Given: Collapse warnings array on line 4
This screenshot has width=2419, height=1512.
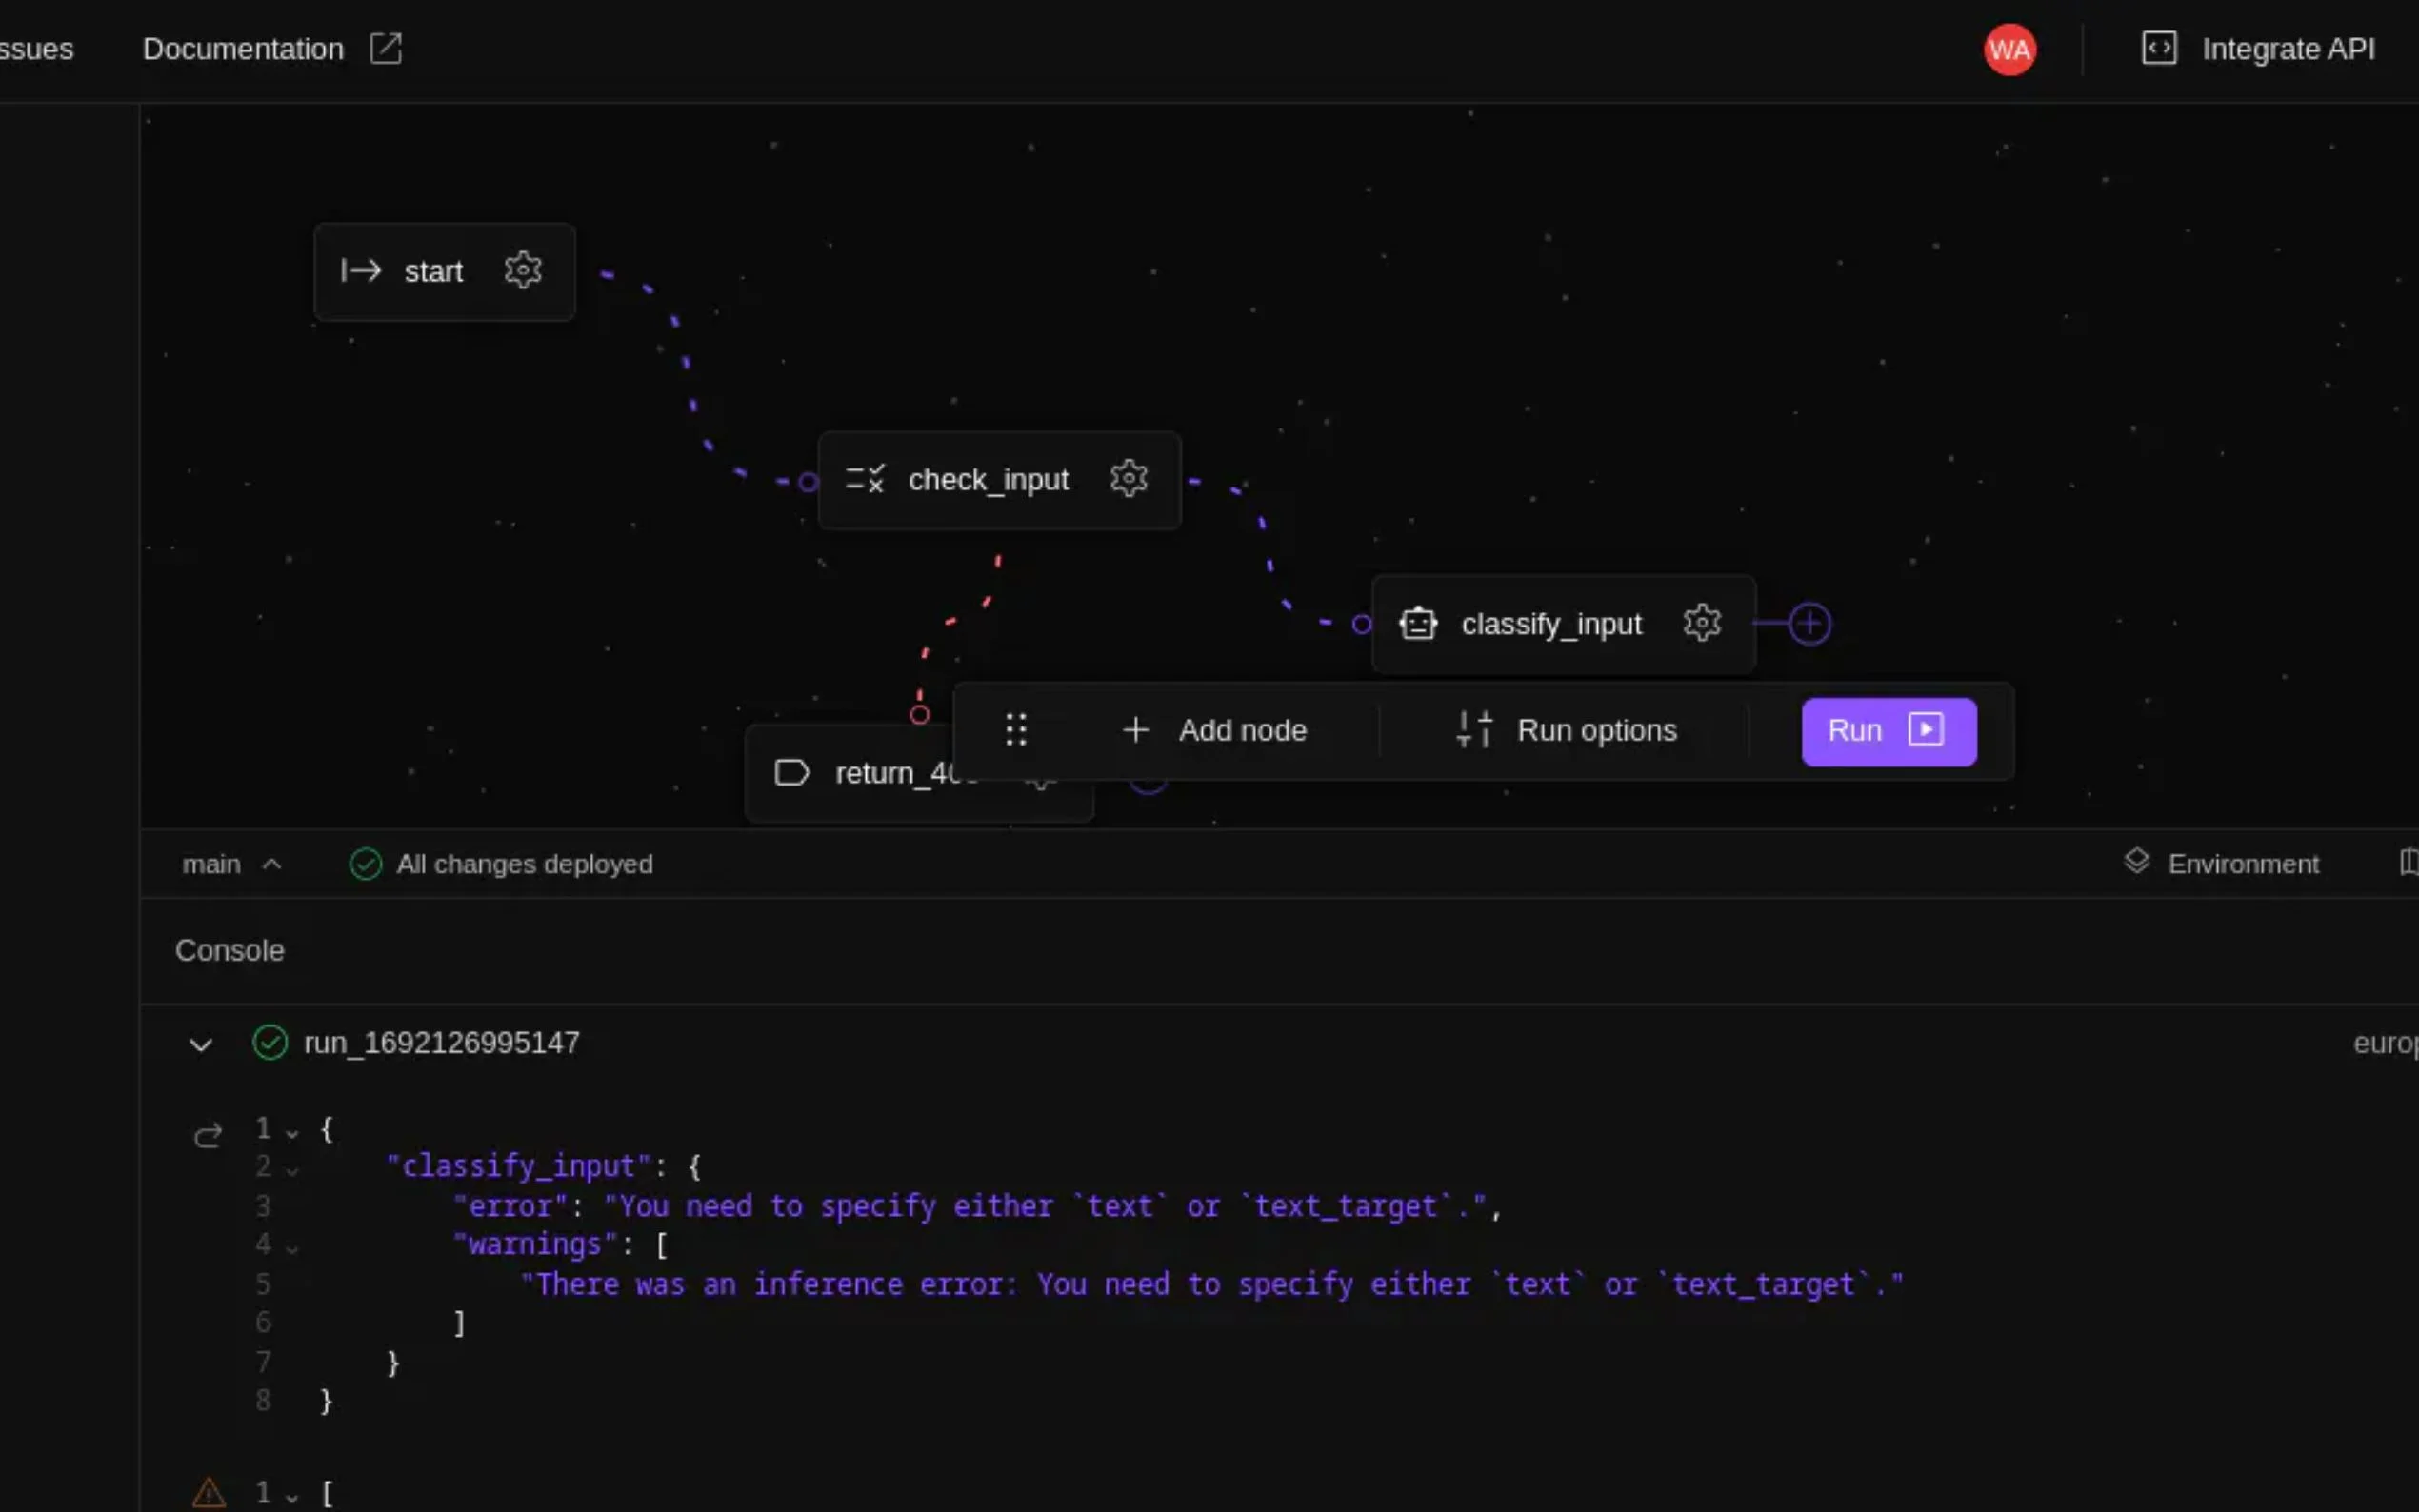Looking at the screenshot, I should (x=292, y=1248).
